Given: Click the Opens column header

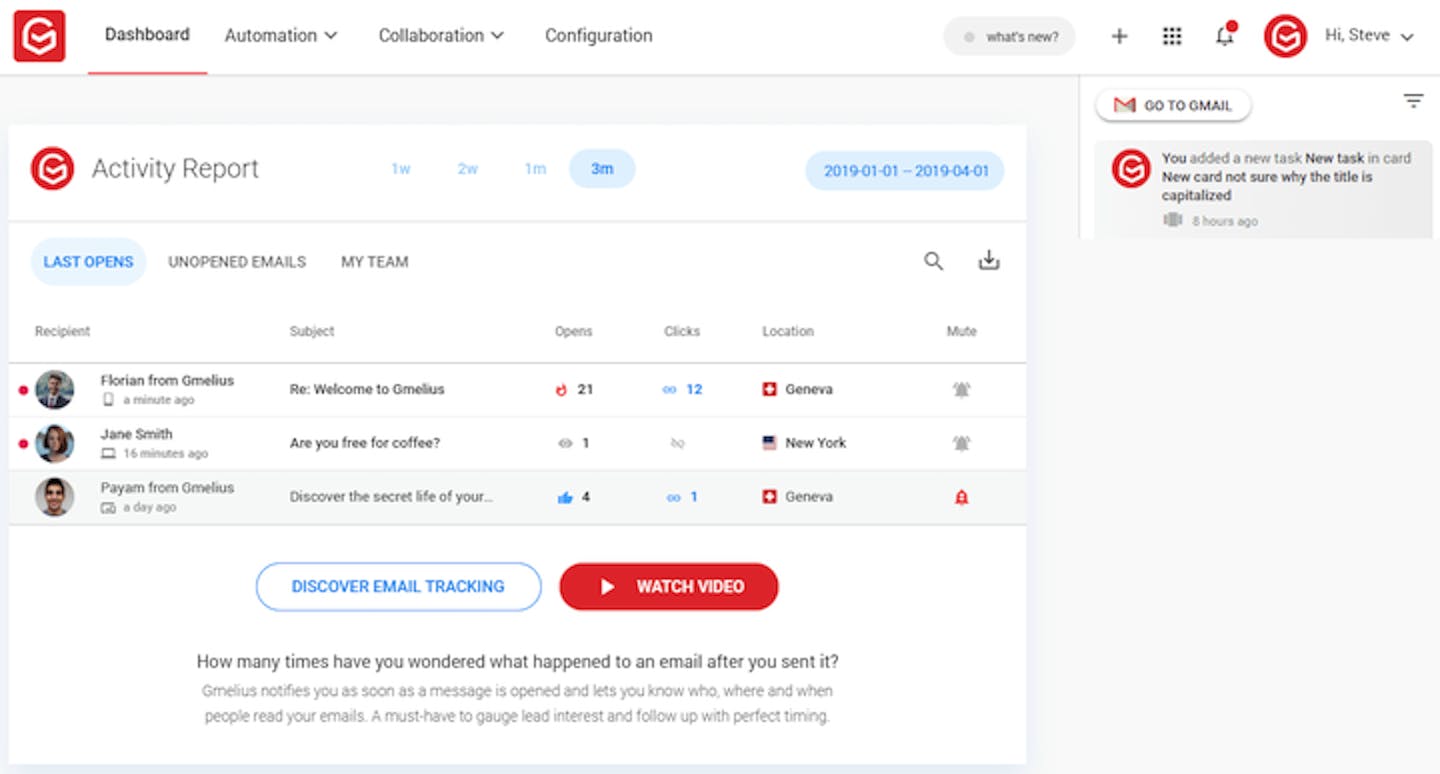Looking at the screenshot, I should point(574,331).
